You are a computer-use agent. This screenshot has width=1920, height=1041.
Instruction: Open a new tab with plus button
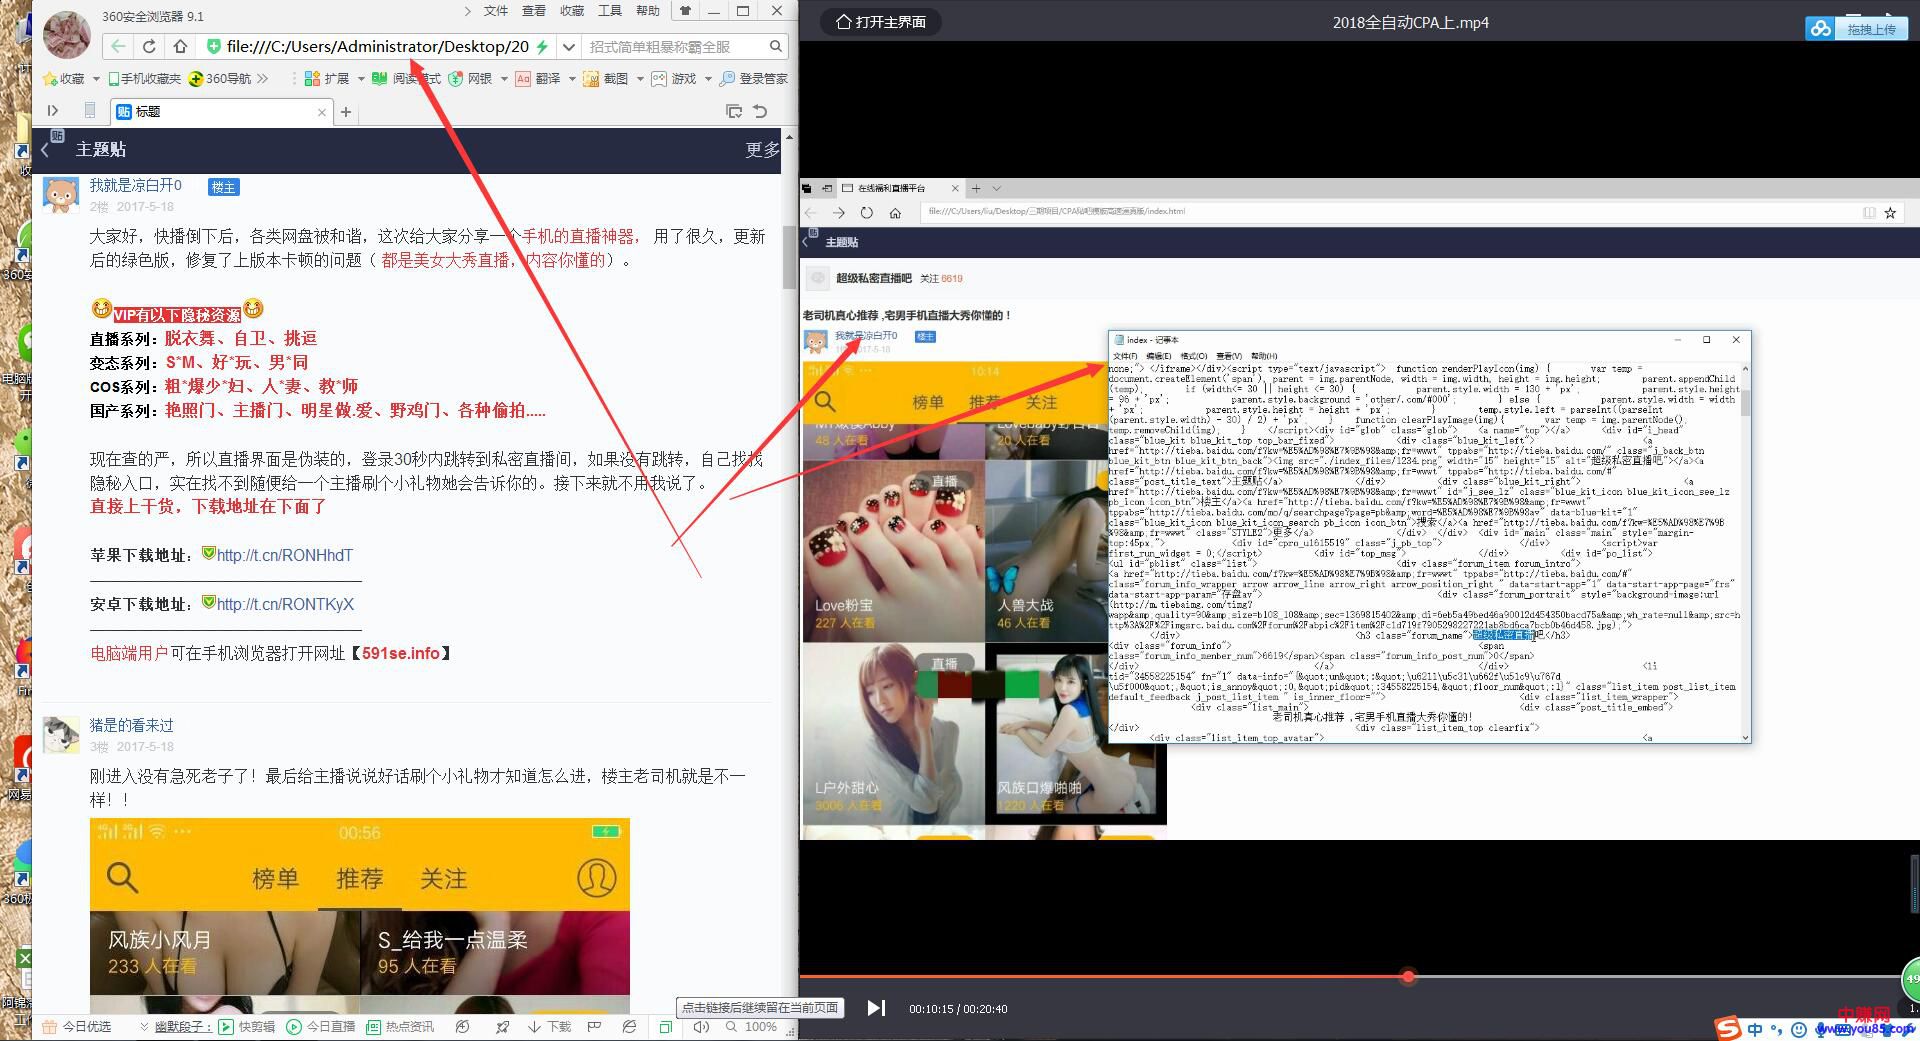tap(346, 112)
